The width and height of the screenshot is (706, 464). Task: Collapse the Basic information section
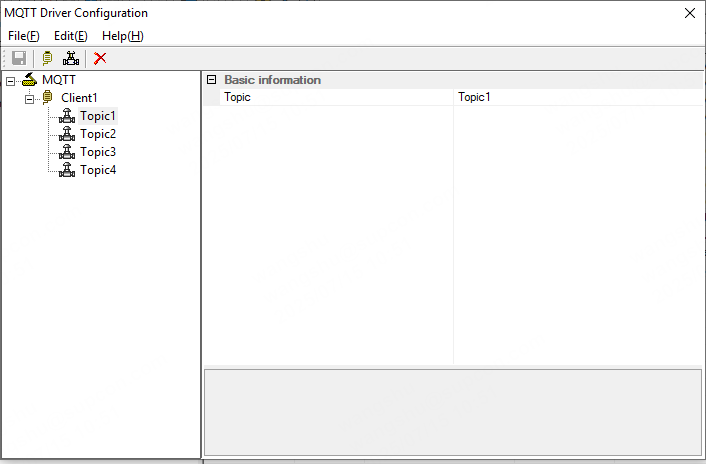[211, 80]
